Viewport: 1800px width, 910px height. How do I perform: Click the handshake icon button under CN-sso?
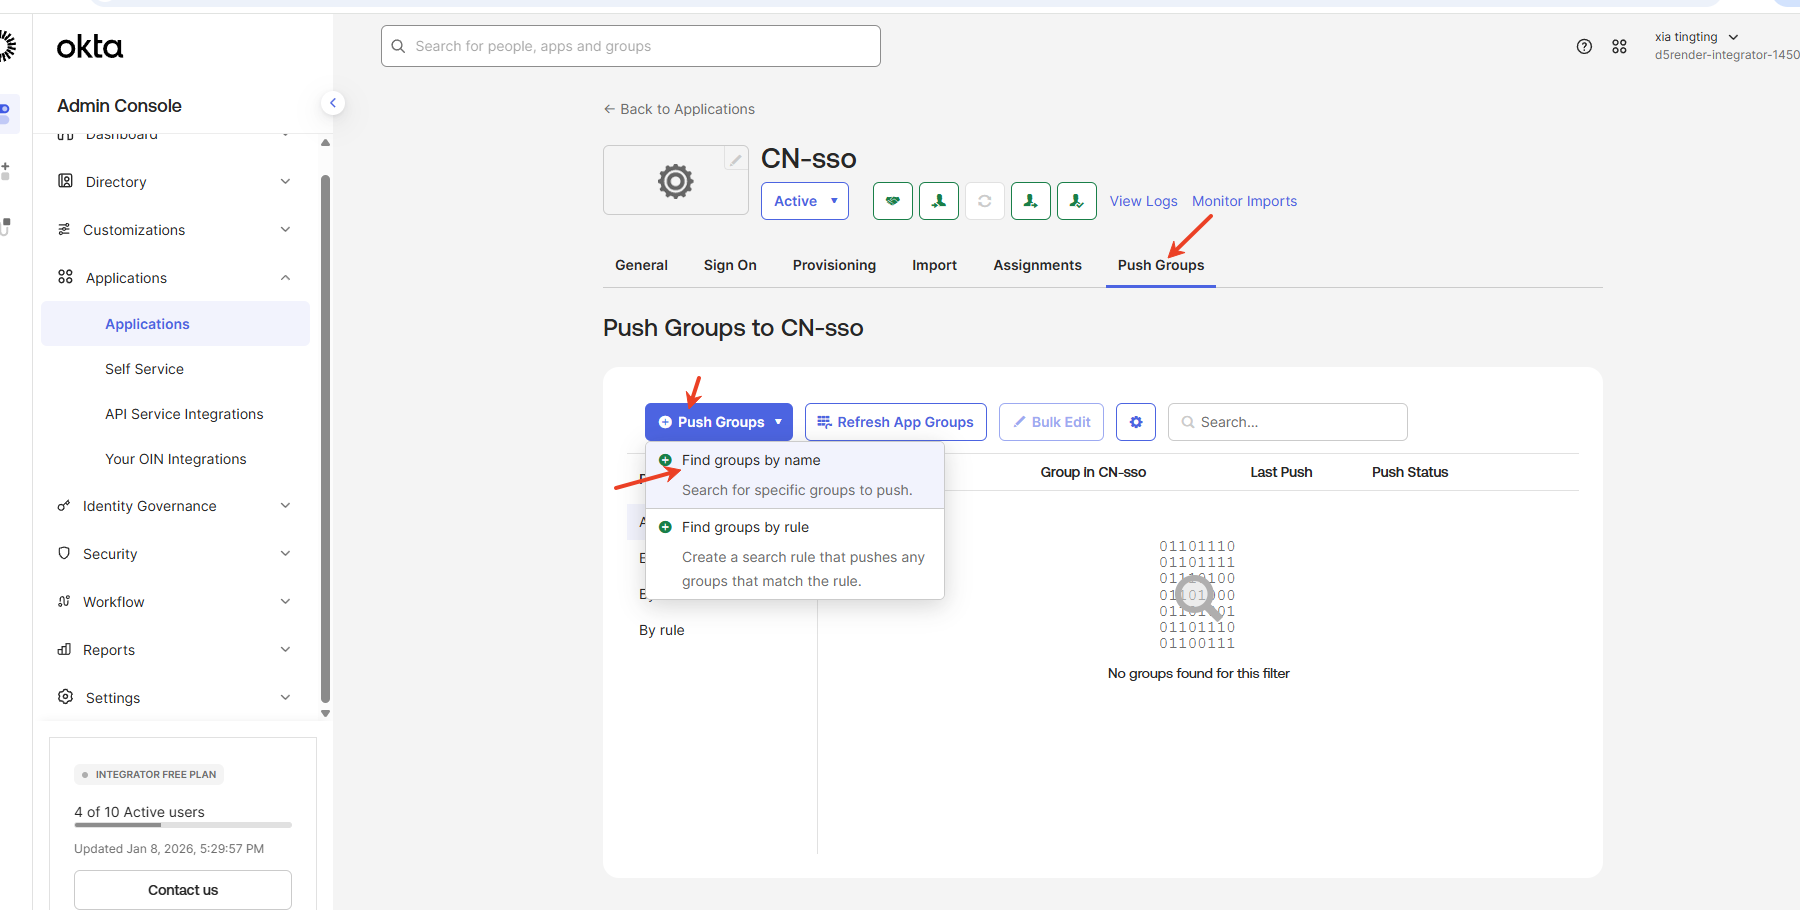892,201
